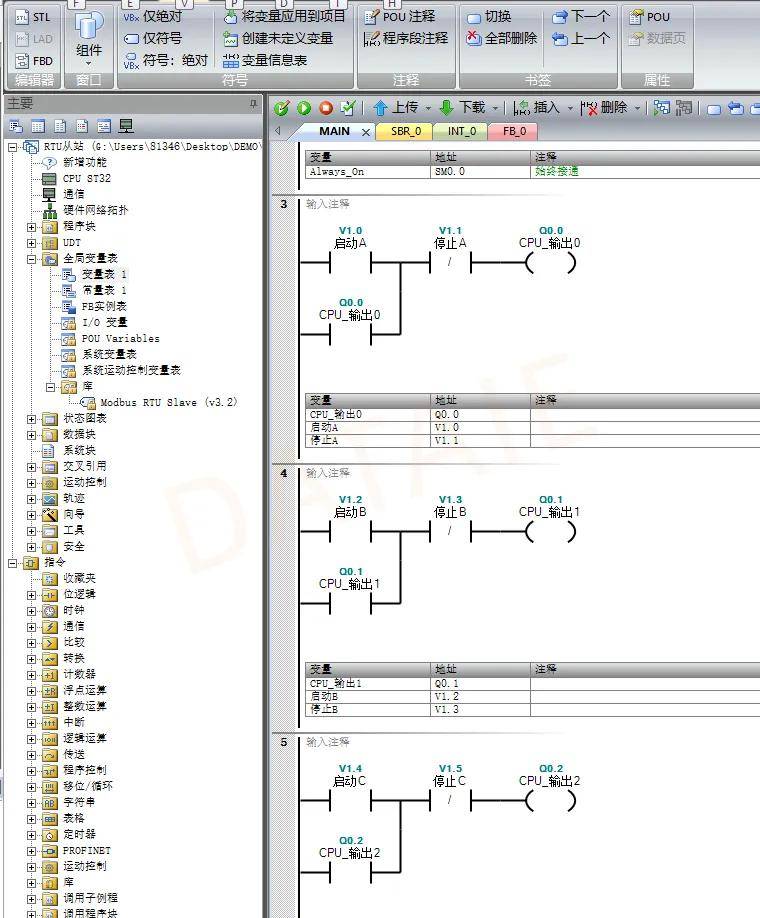Click the 下载 download arrow icon
Viewport: 760px width, 918px height.
click(x=447, y=108)
